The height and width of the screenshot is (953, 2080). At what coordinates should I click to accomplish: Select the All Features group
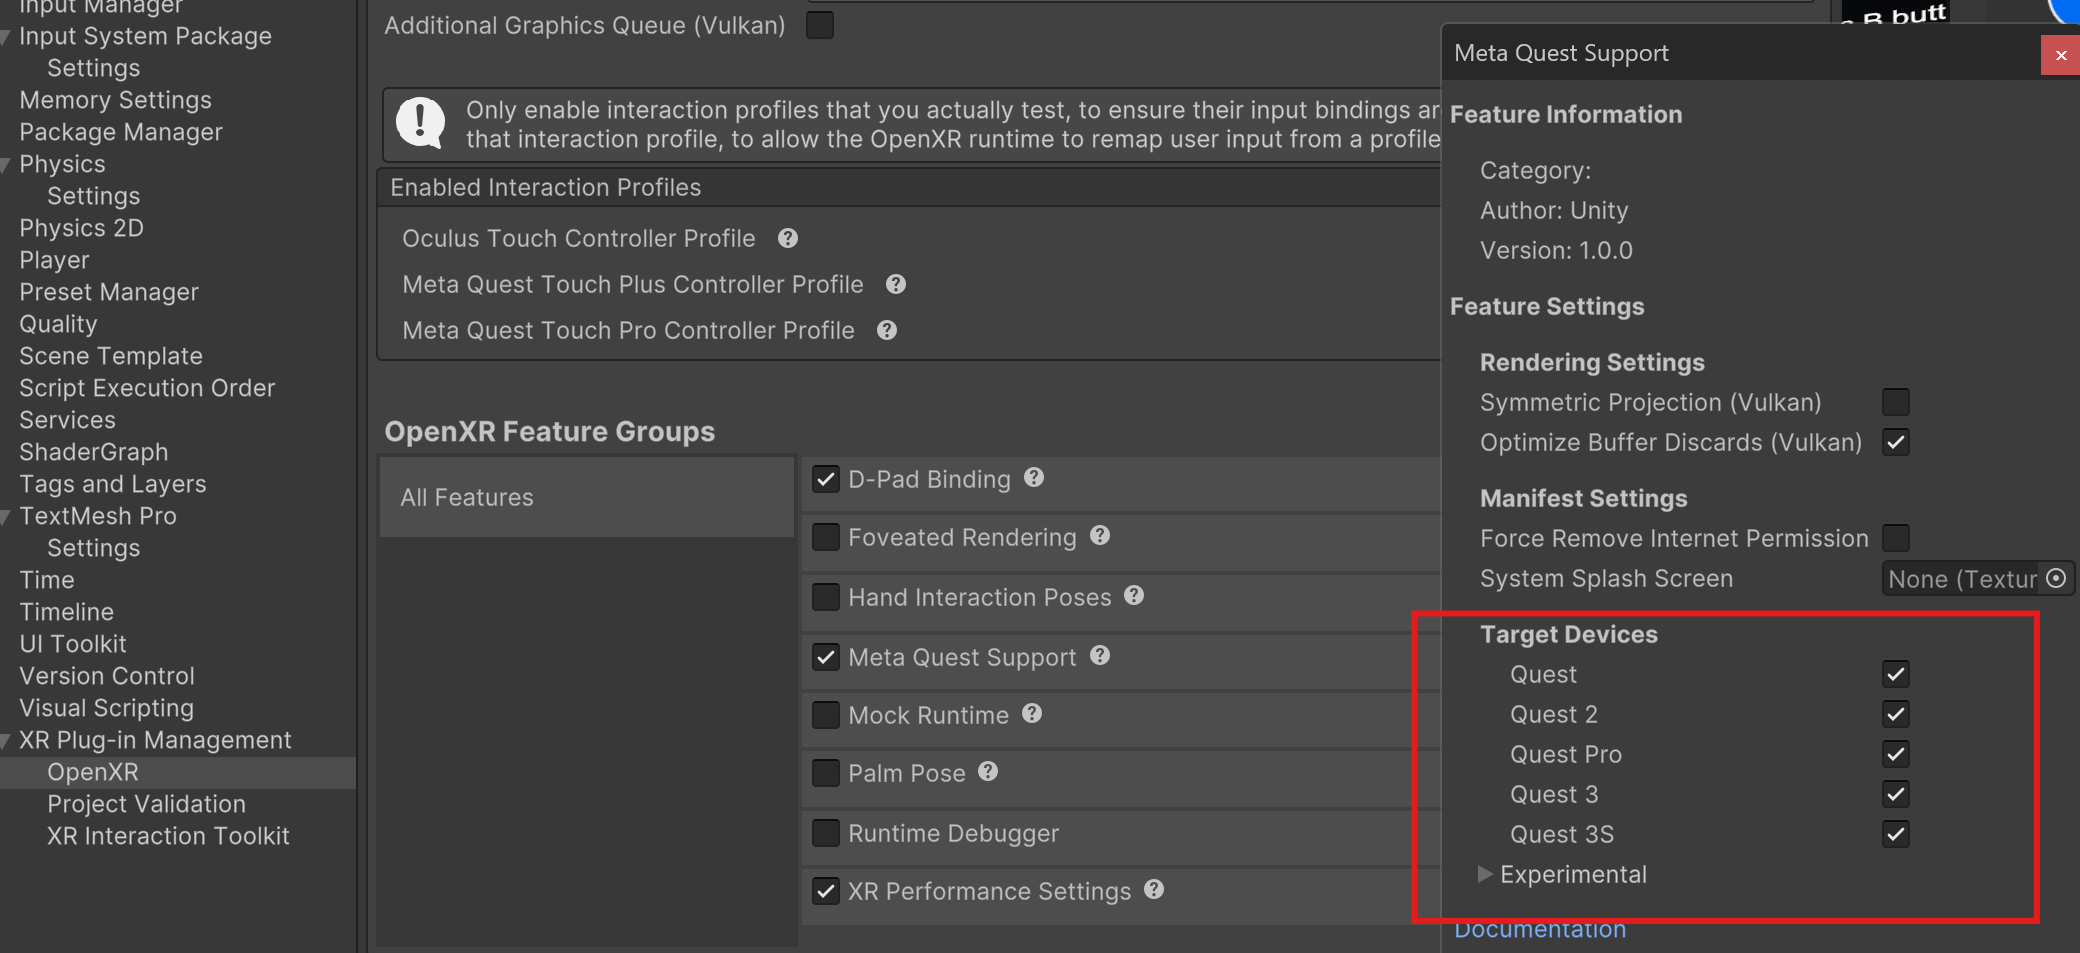tap(467, 497)
